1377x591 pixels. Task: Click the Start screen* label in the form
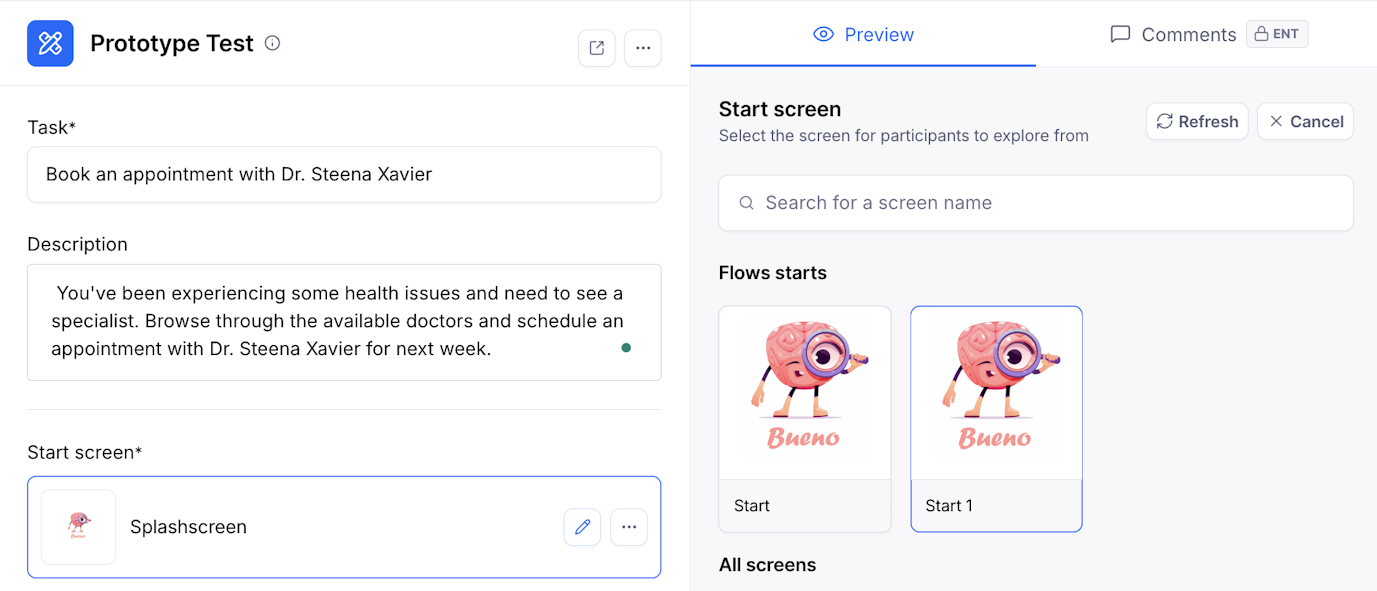[85, 452]
